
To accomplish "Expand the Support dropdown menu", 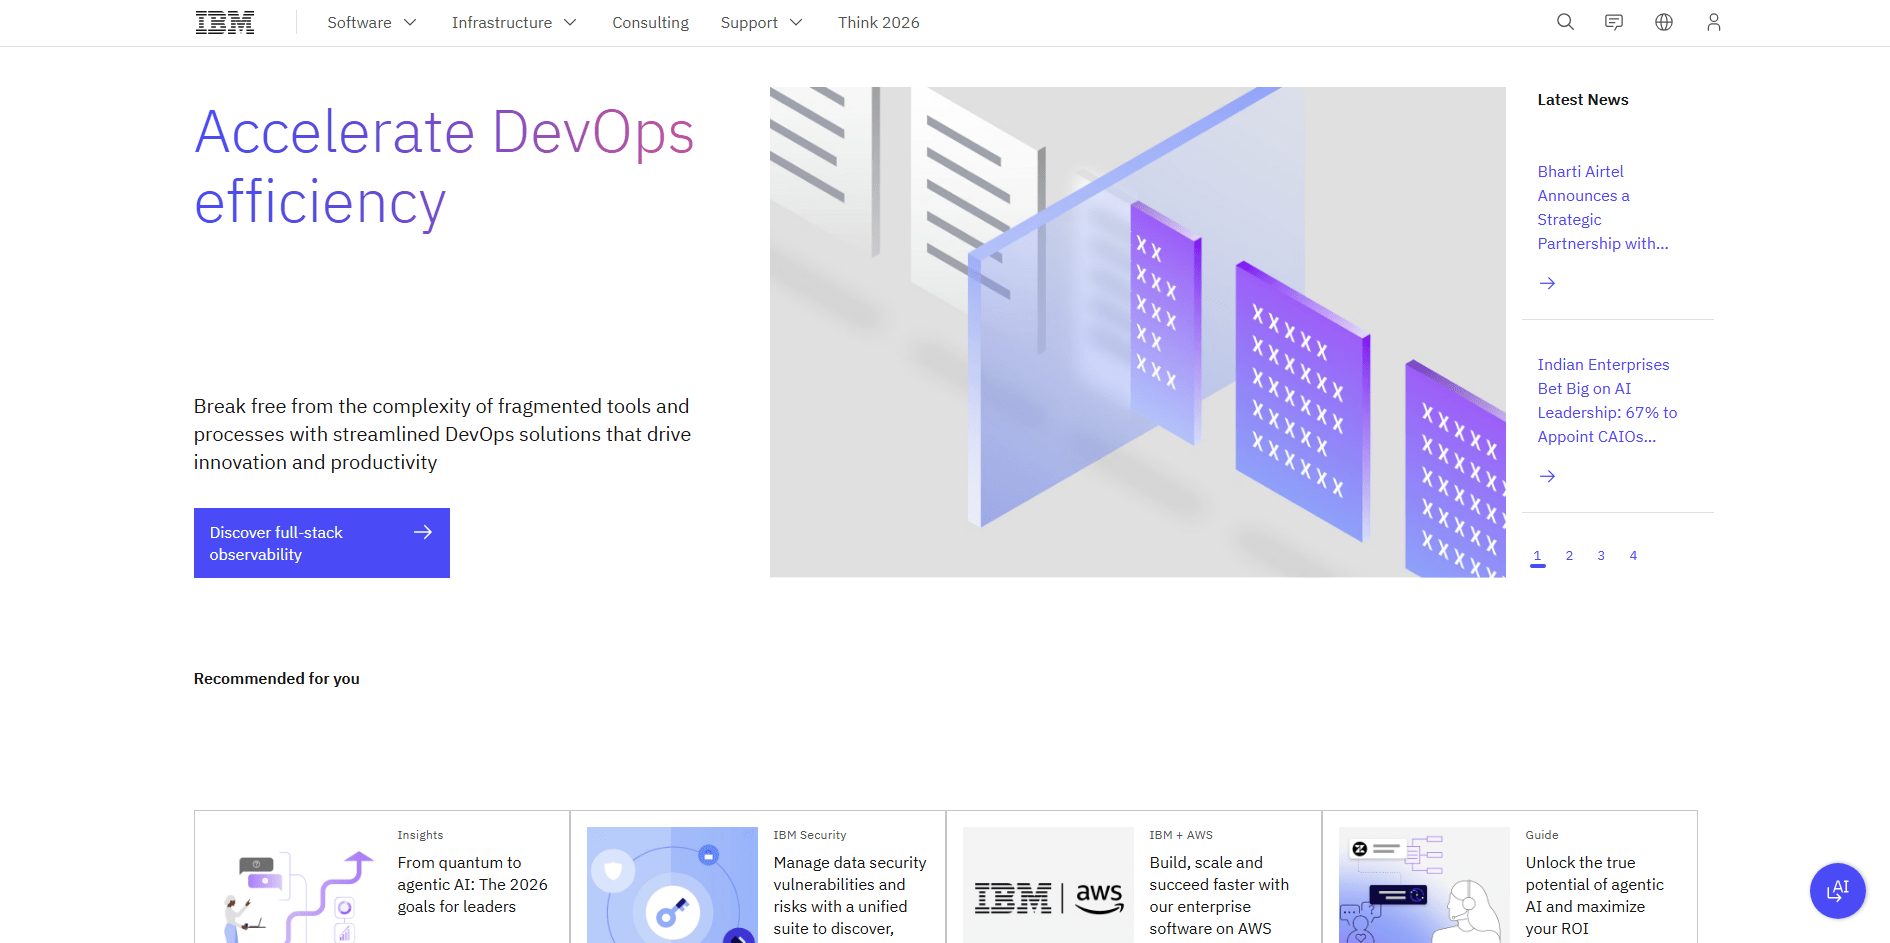I will (761, 22).
